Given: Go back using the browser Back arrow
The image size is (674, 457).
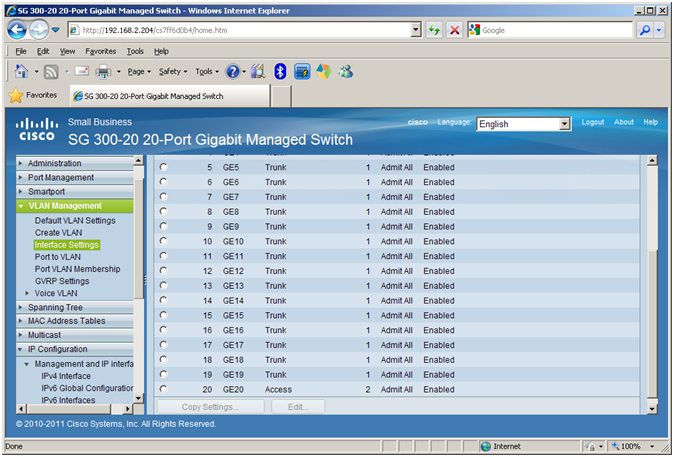Looking at the screenshot, I should 17,30.
